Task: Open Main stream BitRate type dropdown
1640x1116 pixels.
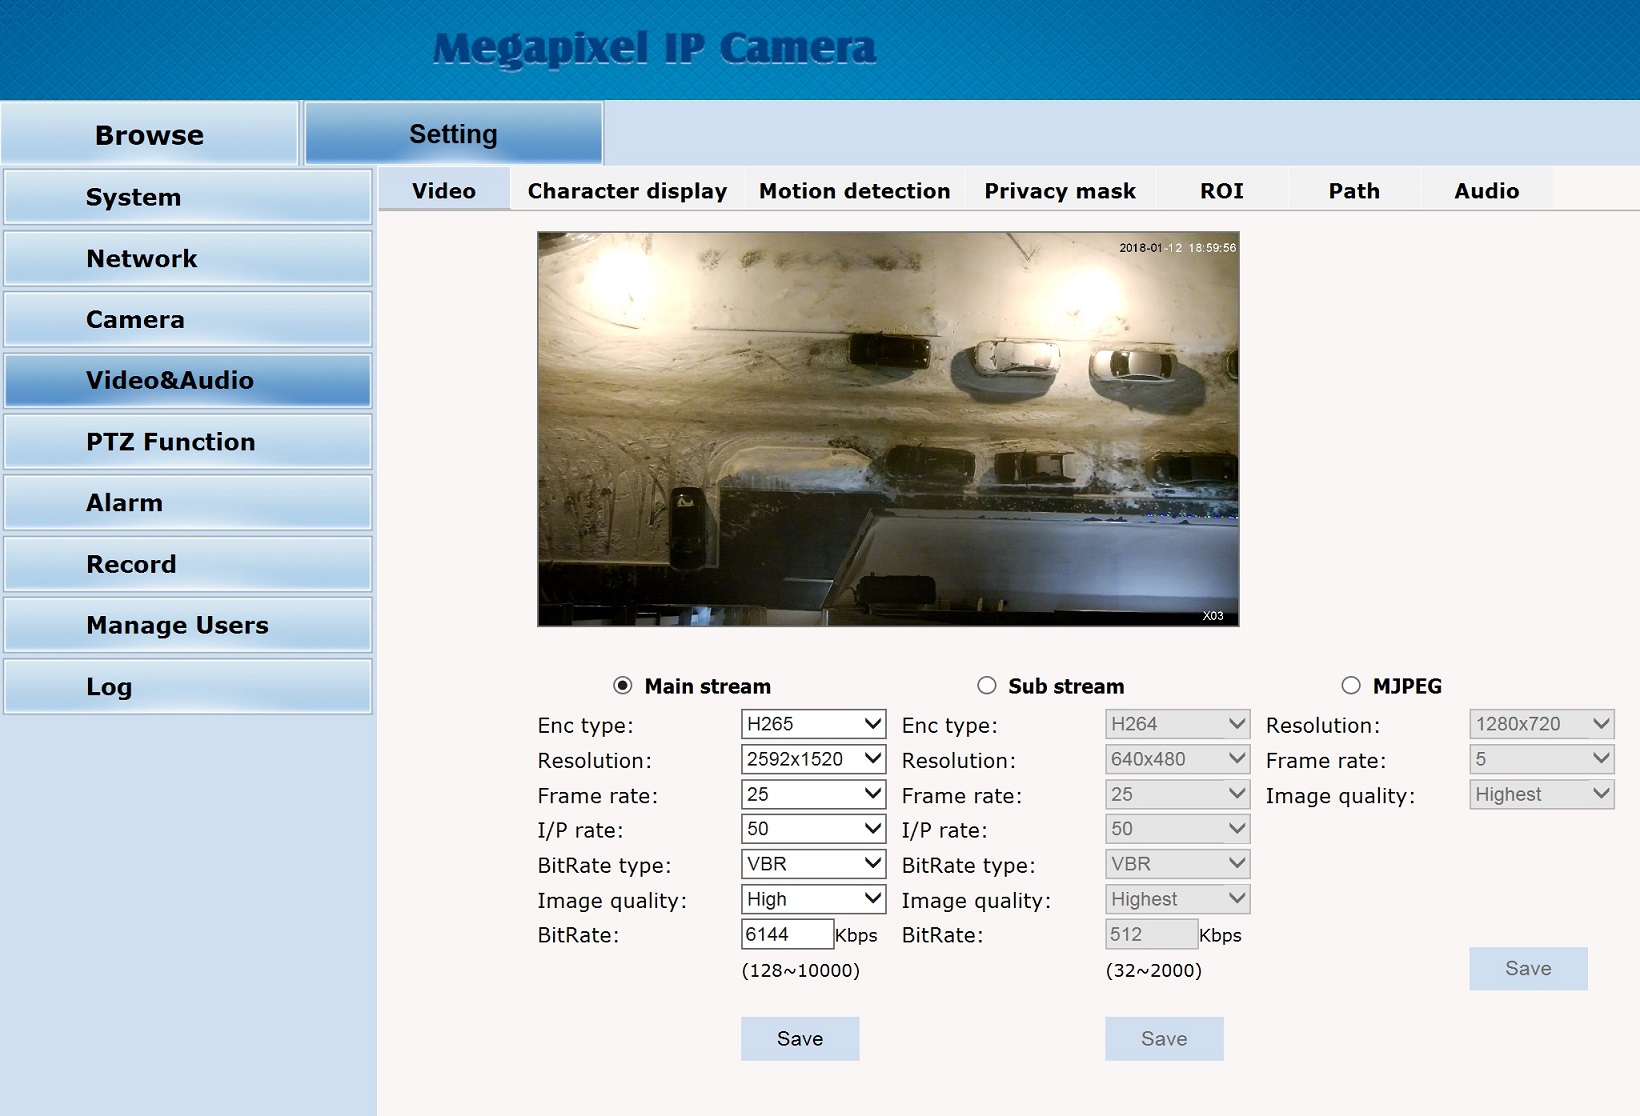Action: pos(813,864)
